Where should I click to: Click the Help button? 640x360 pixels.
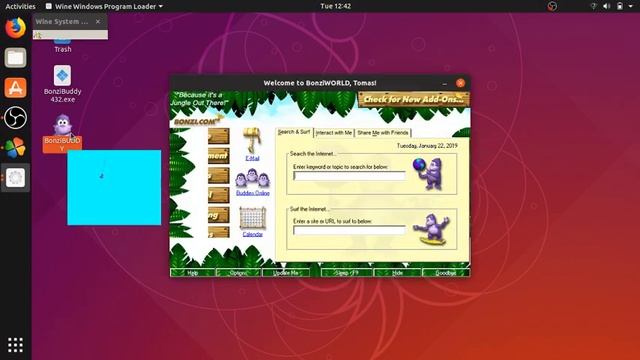(x=193, y=273)
